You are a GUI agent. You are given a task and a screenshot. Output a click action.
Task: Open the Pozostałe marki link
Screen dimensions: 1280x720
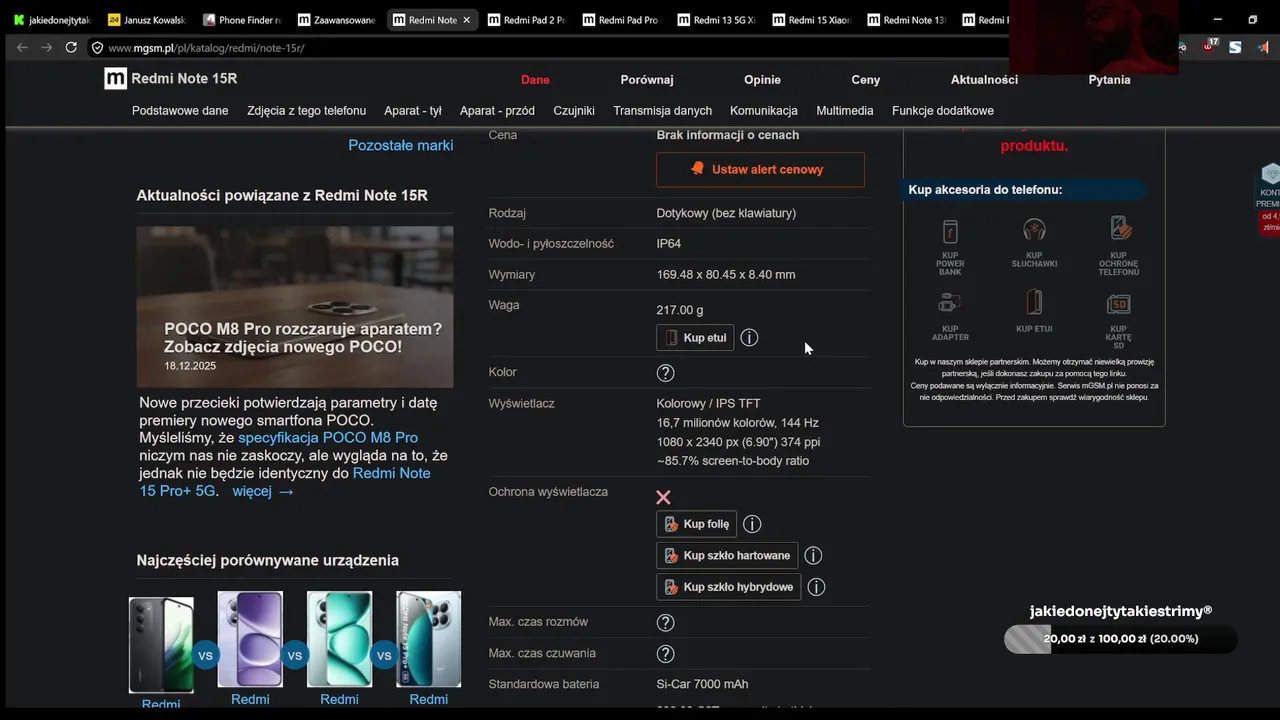tap(400, 145)
